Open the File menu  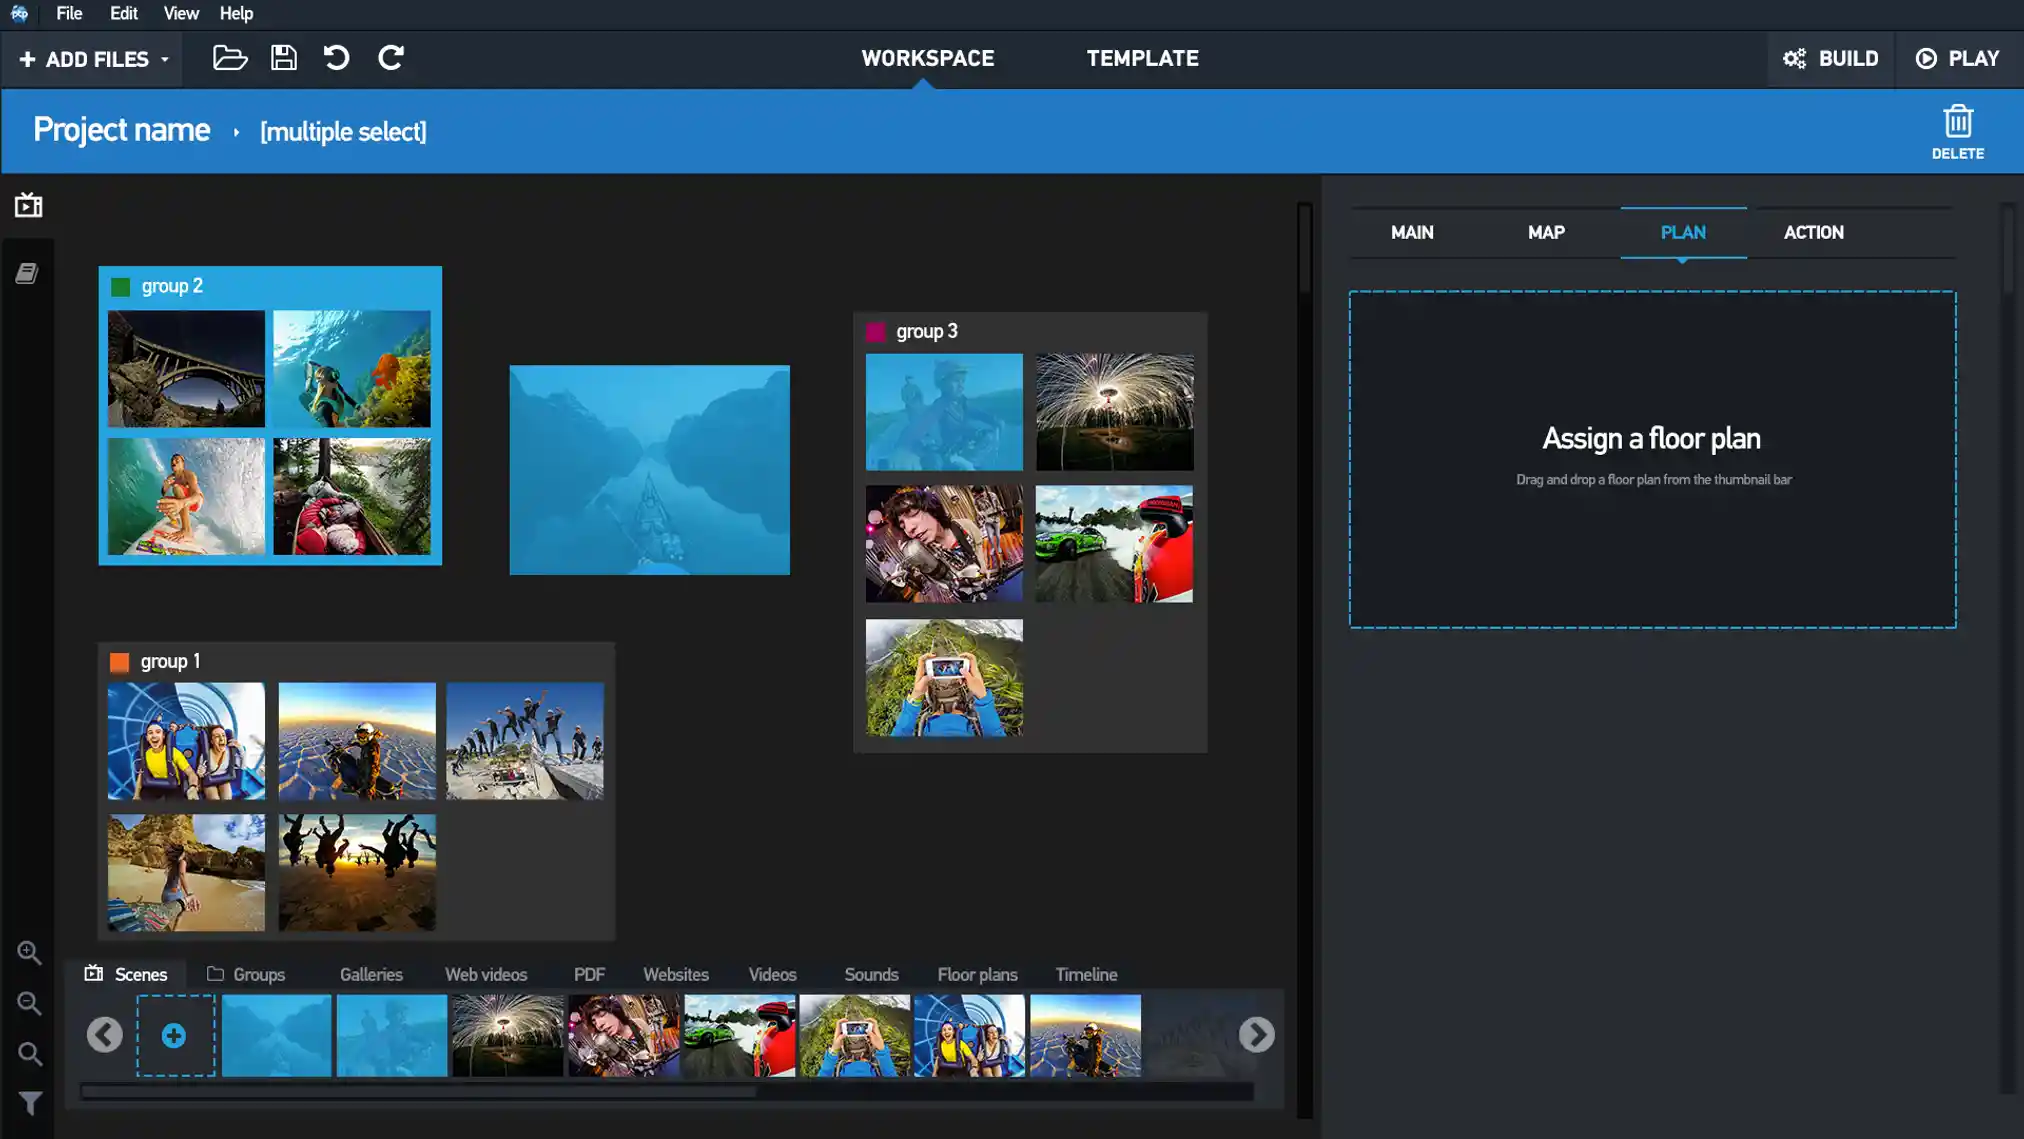click(69, 14)
